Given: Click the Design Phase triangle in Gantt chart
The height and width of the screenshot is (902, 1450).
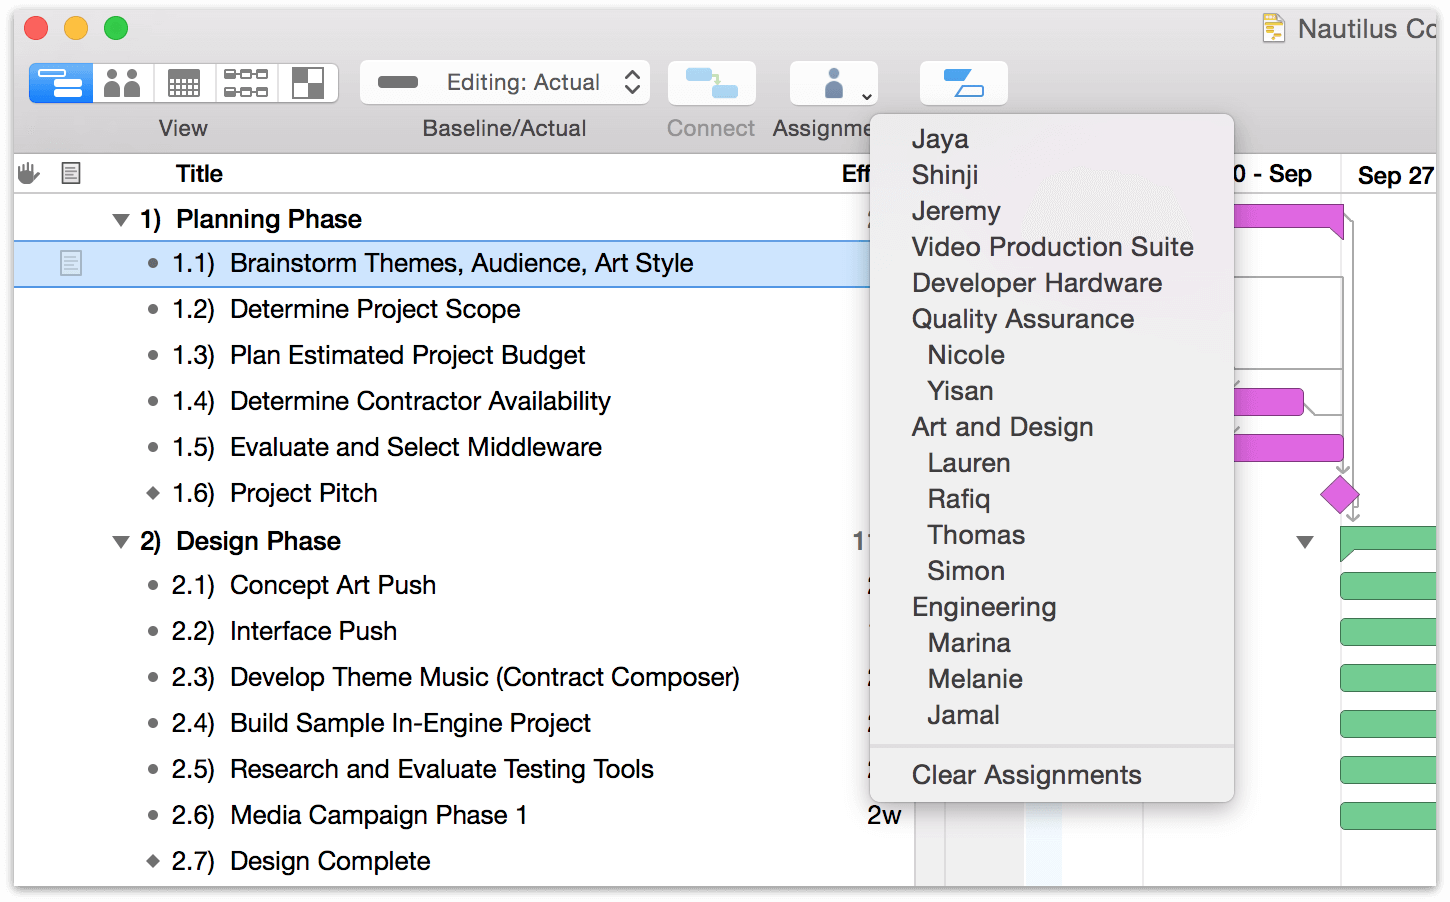Looking at the screenshot, I should point(1305,542).
